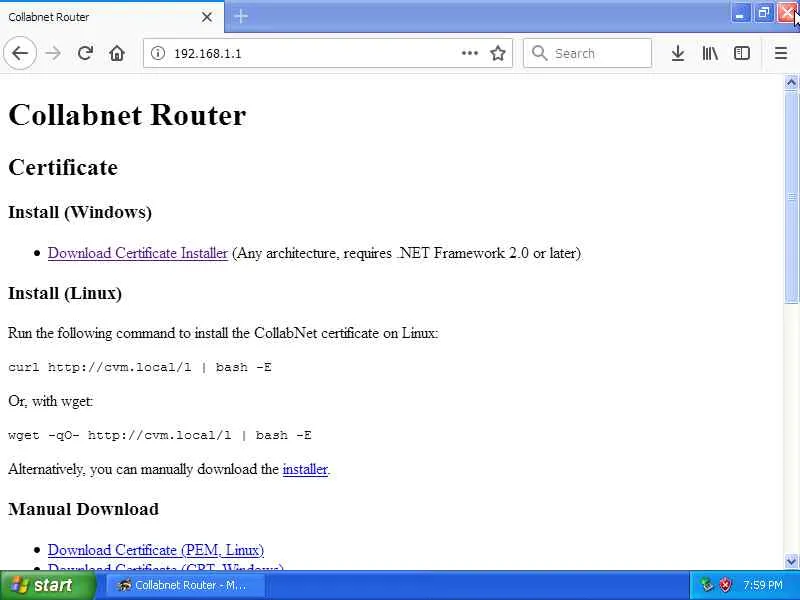
Task: Reload the current page
Action: [x=85, y=53]
